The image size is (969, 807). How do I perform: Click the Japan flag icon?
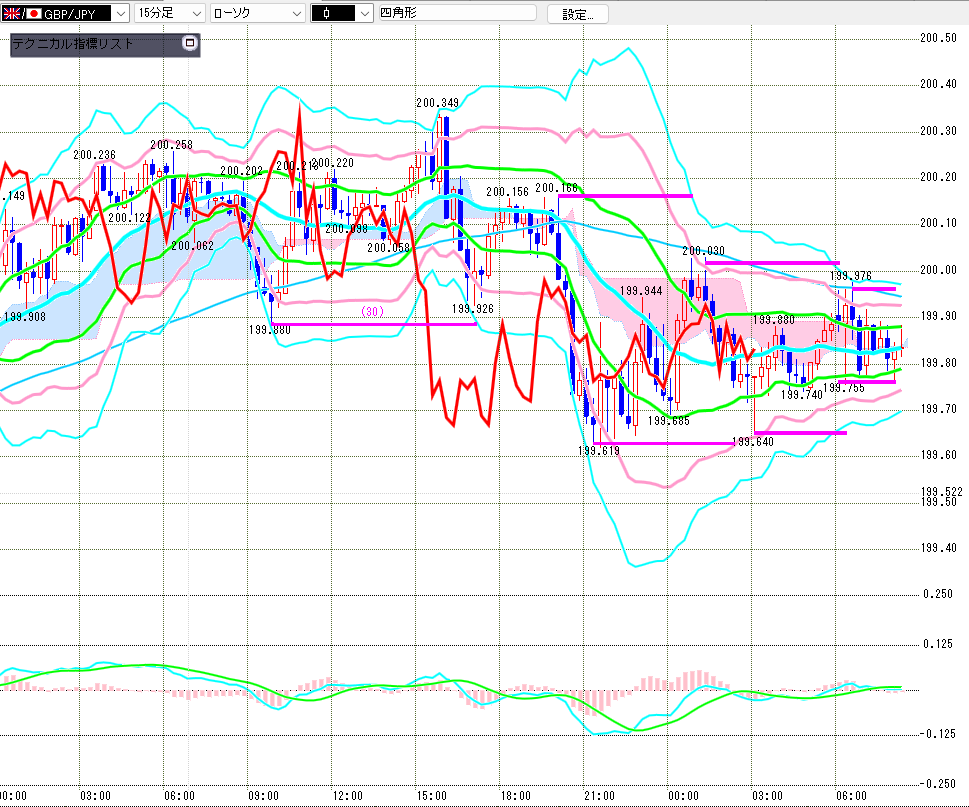pos(33,13)
